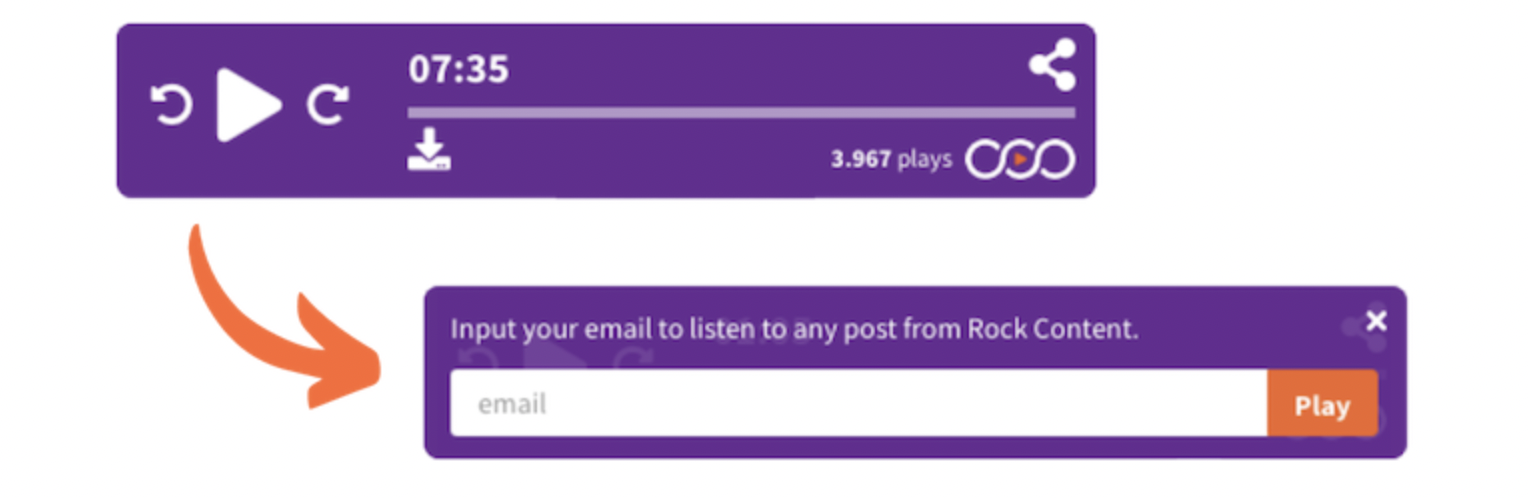The width and height of the screenshot is (1528, 498).
Task: Click the faded forward icon behind the email prompt
Action: pyautogui.click(x=632, y=359)
